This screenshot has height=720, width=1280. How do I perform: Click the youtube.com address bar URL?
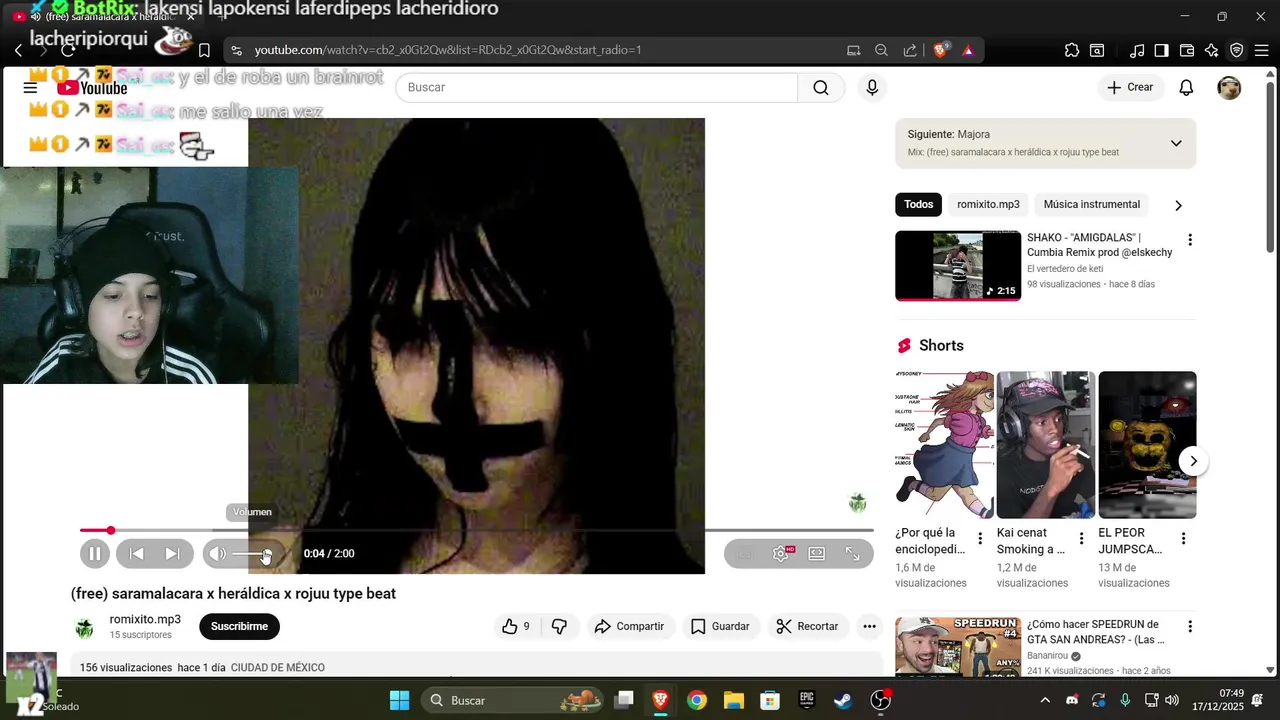pyautogui.click(x=448, y=50)
